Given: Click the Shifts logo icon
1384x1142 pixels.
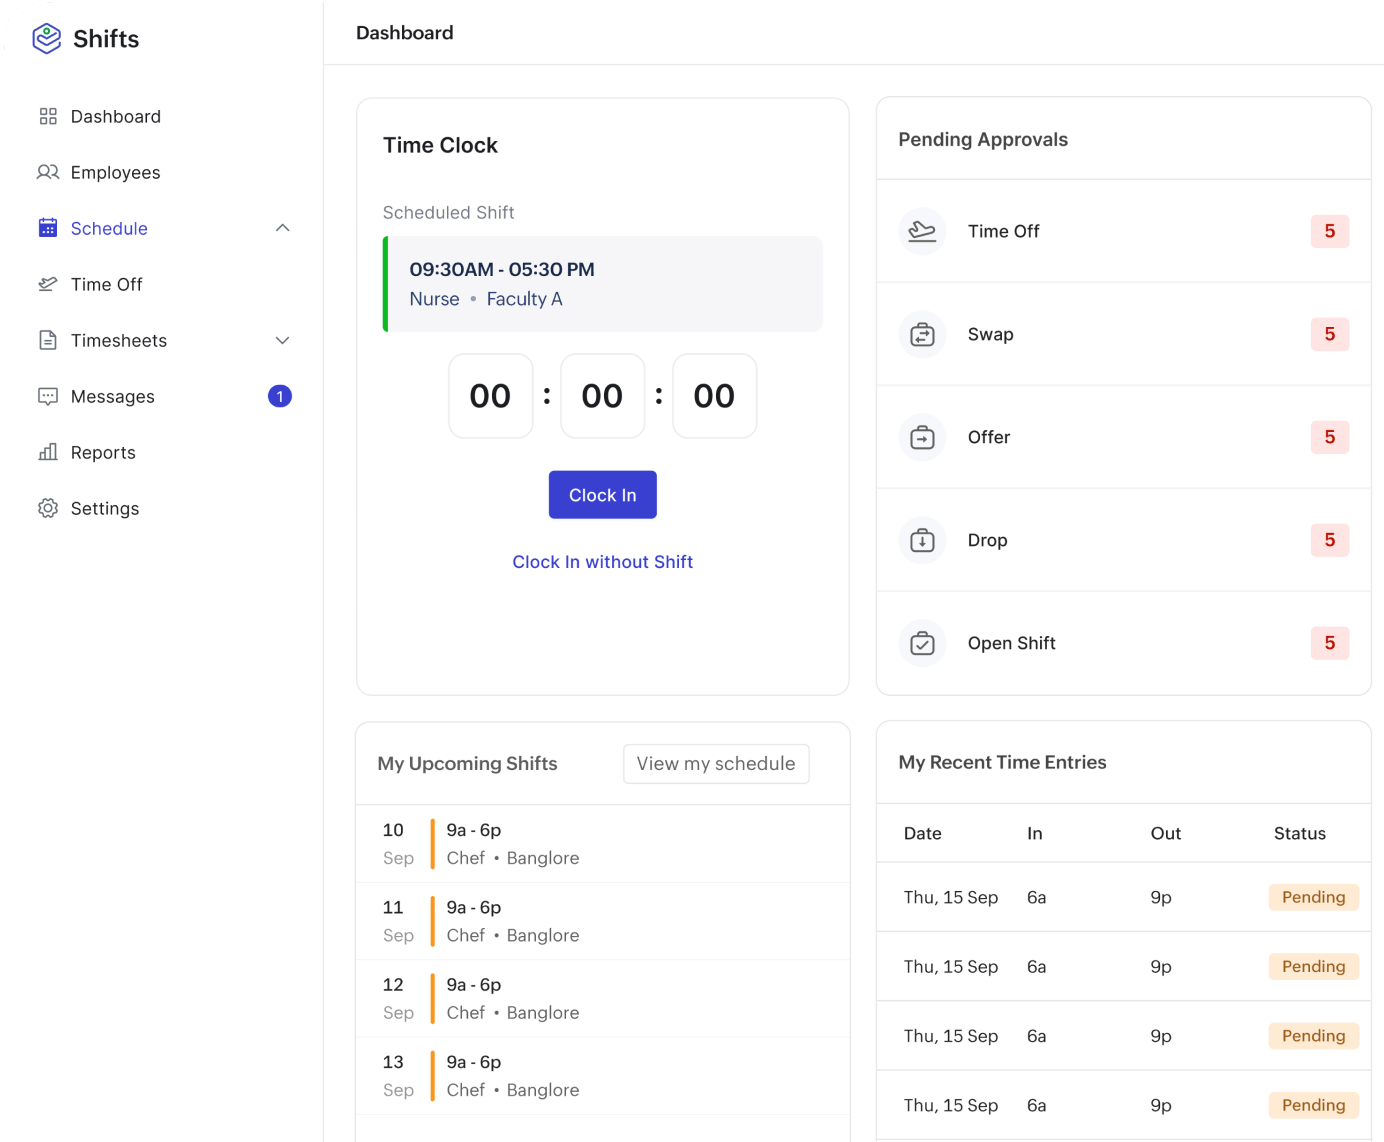Looking at the screenshot, I should point(47,38).
